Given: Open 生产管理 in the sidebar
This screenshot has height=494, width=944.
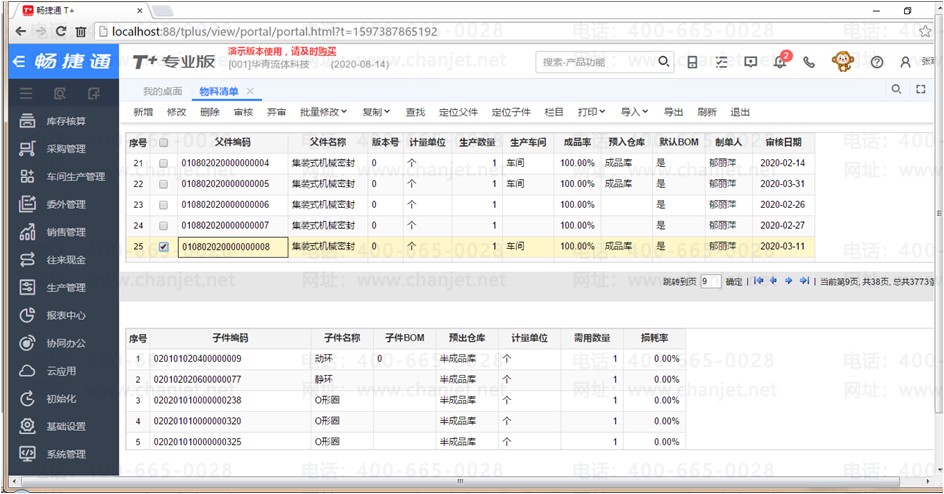Looking at the screenshot, I should pos(66,288).
